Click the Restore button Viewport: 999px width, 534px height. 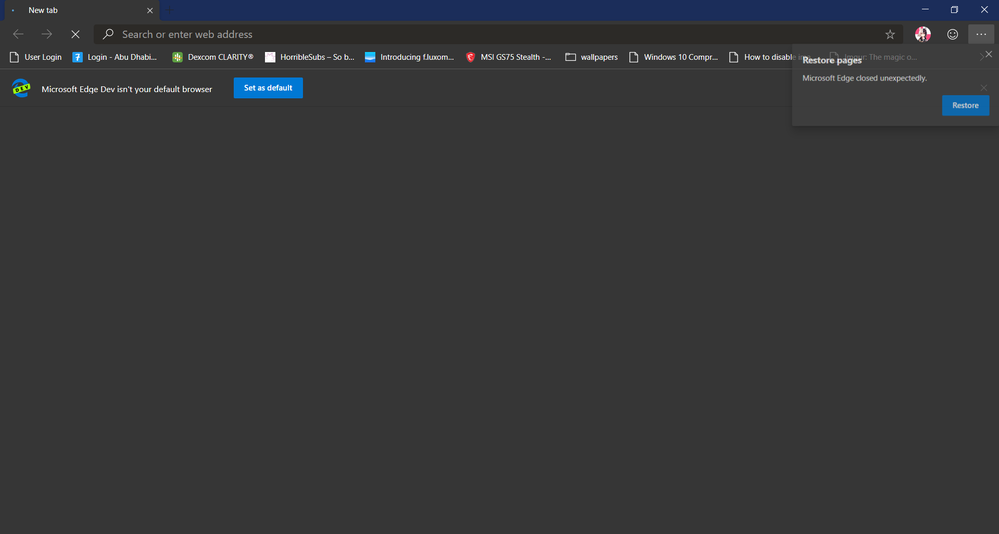pos(965,105)
